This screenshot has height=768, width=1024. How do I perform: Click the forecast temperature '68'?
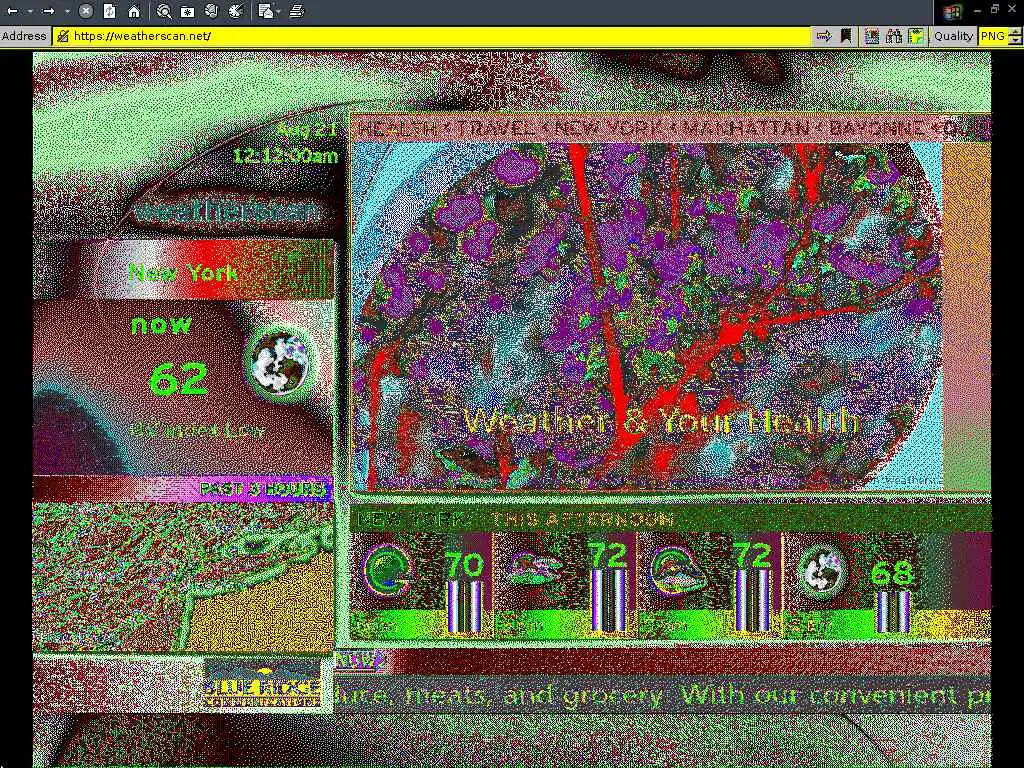click(x=891, y=574)
